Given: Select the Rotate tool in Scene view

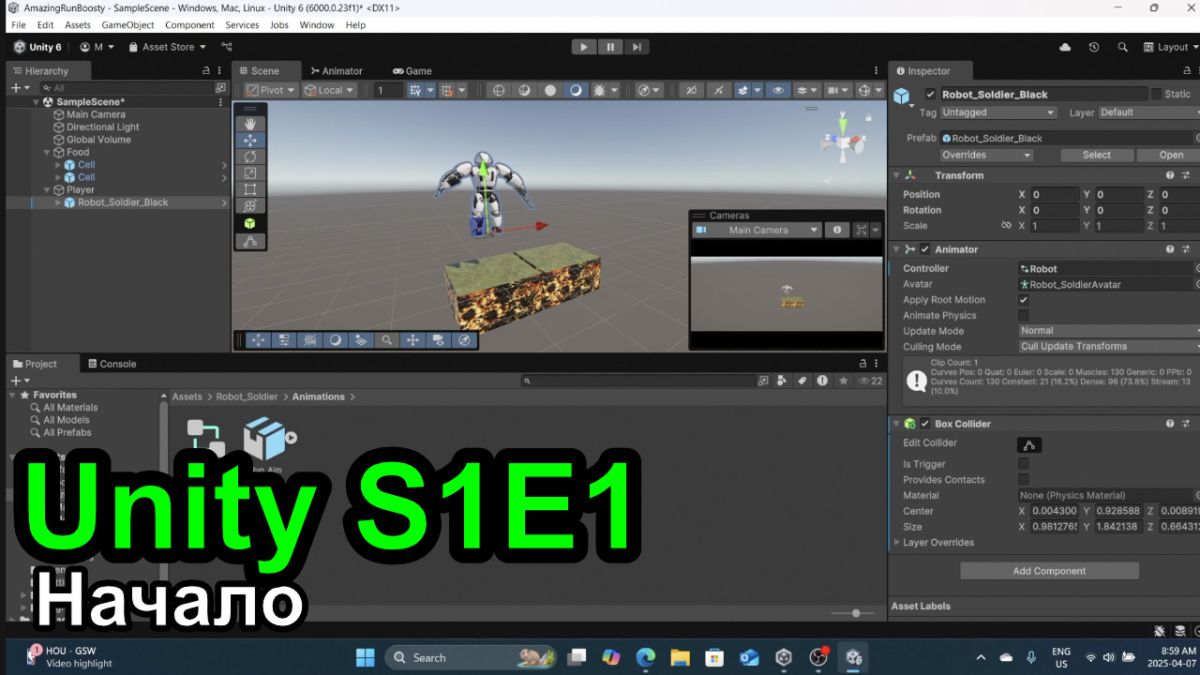Looking at the screenshot, I should click(x=249, y=156).
